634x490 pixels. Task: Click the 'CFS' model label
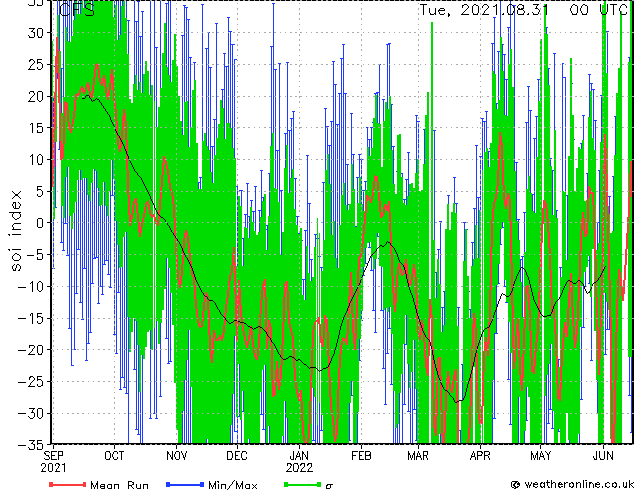click(x=77, y=10)
